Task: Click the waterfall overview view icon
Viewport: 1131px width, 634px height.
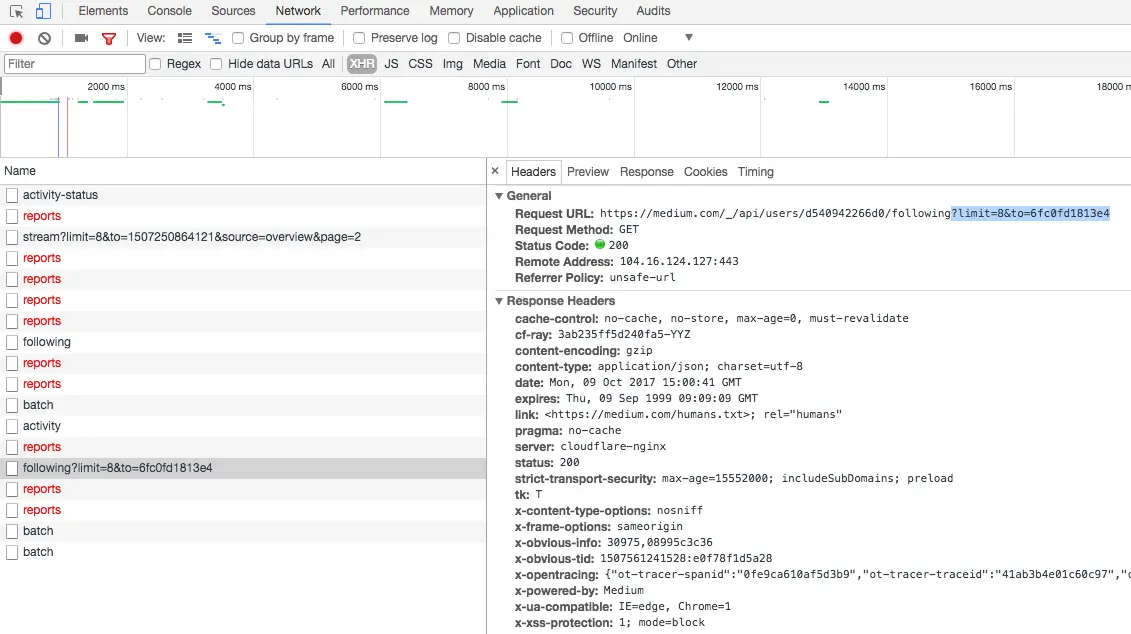Action: tap(213, 38)
